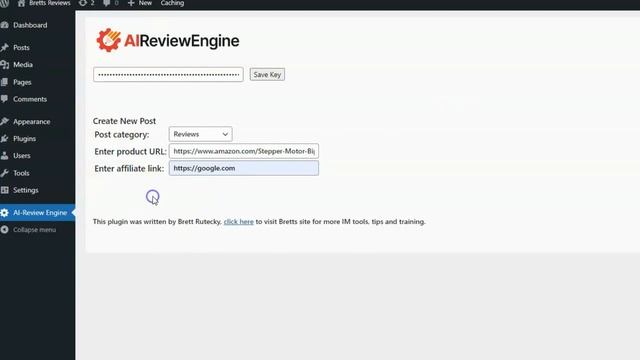Screen dimensions: 640x360
Task: Focus the masked API key field
Action: click(168, 75)
